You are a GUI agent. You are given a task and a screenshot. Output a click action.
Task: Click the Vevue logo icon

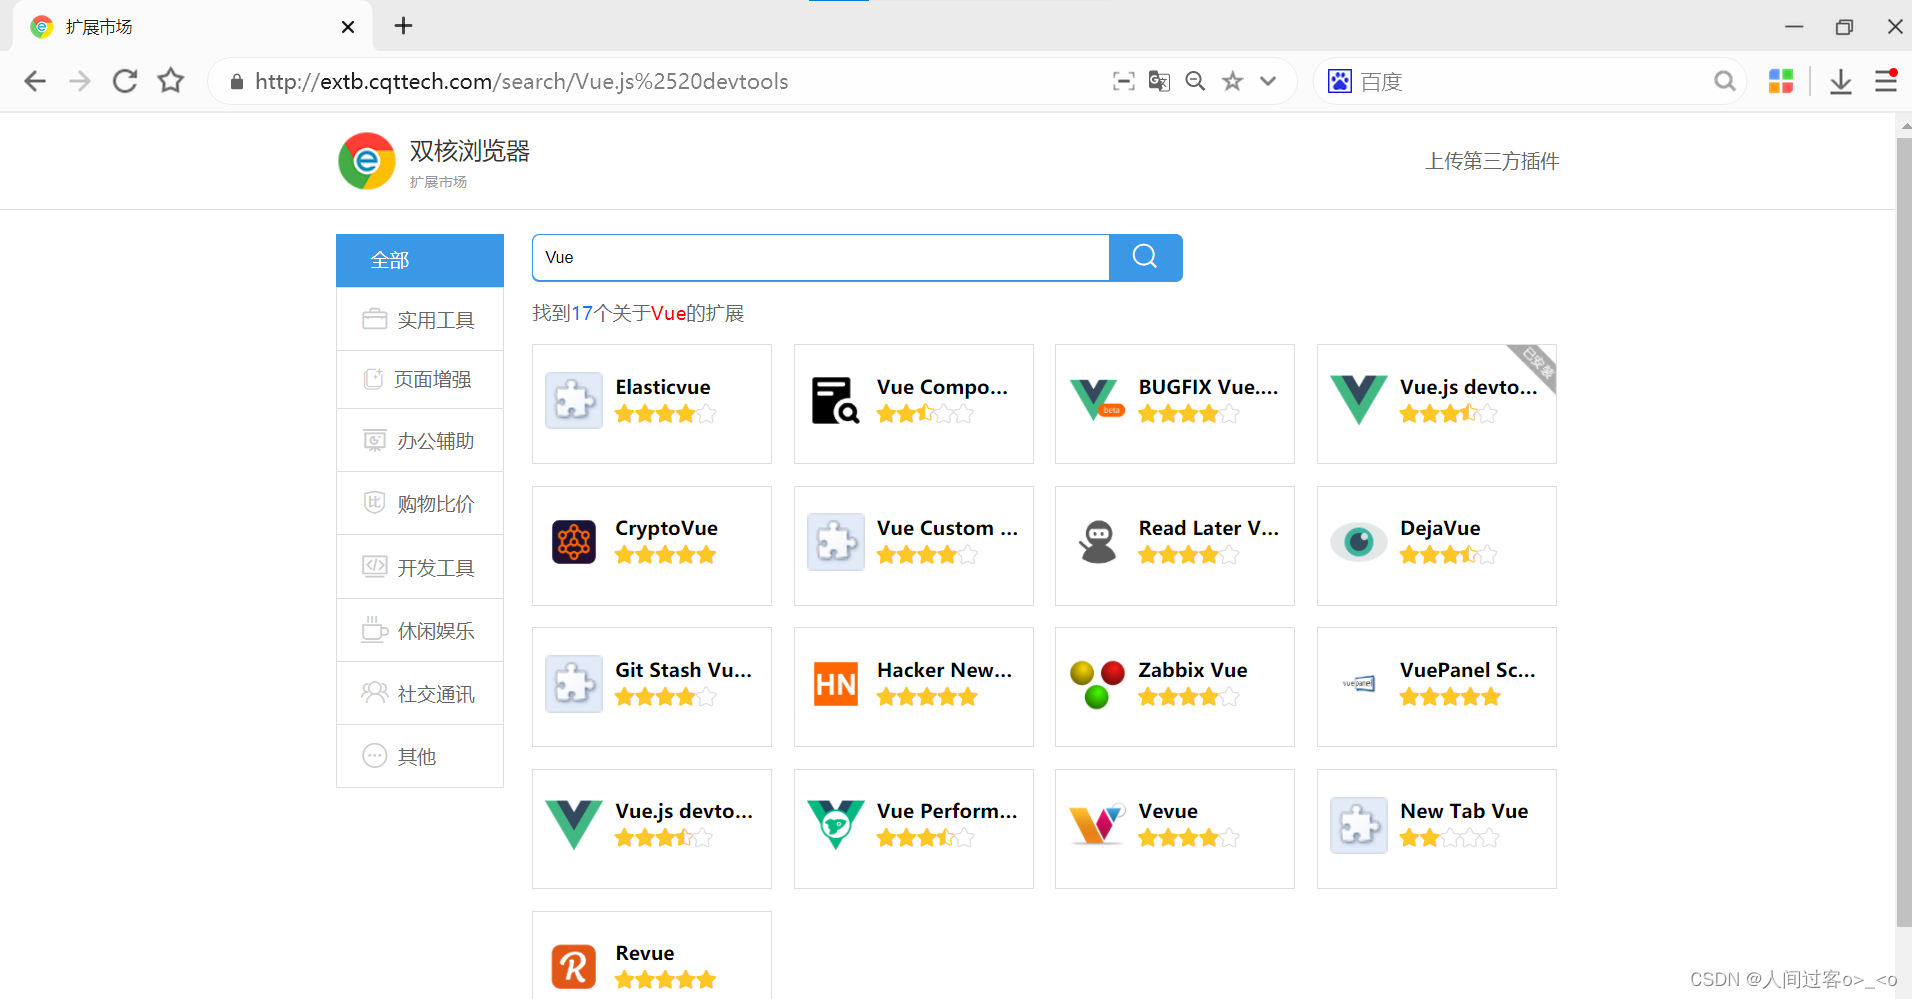pyautogui.click(x=1097, y=825)
